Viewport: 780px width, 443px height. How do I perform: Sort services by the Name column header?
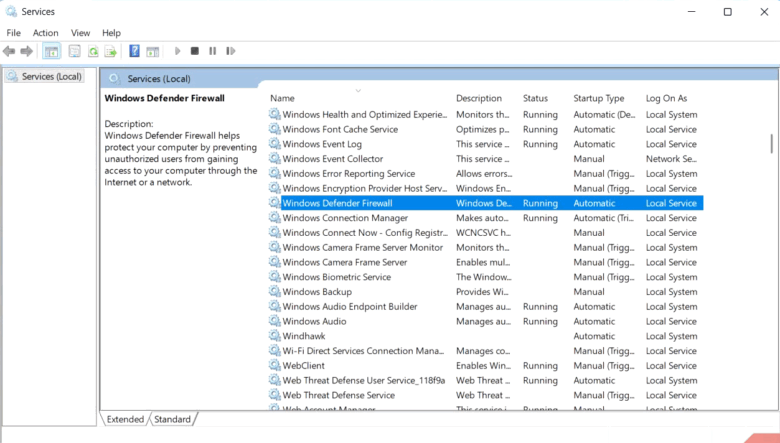283,98
